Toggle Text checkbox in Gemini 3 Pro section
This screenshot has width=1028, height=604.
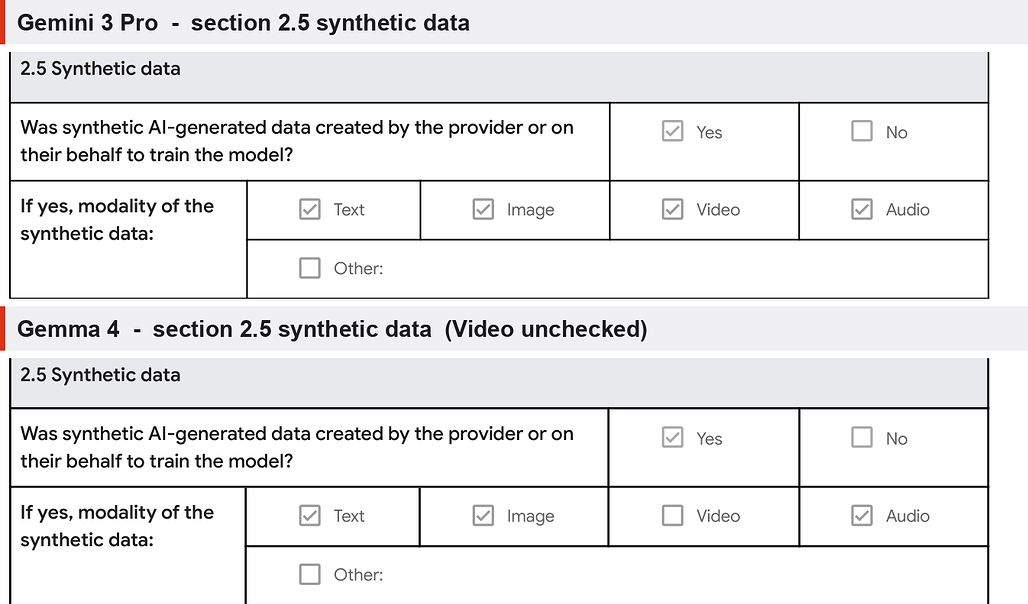[309, 209]
